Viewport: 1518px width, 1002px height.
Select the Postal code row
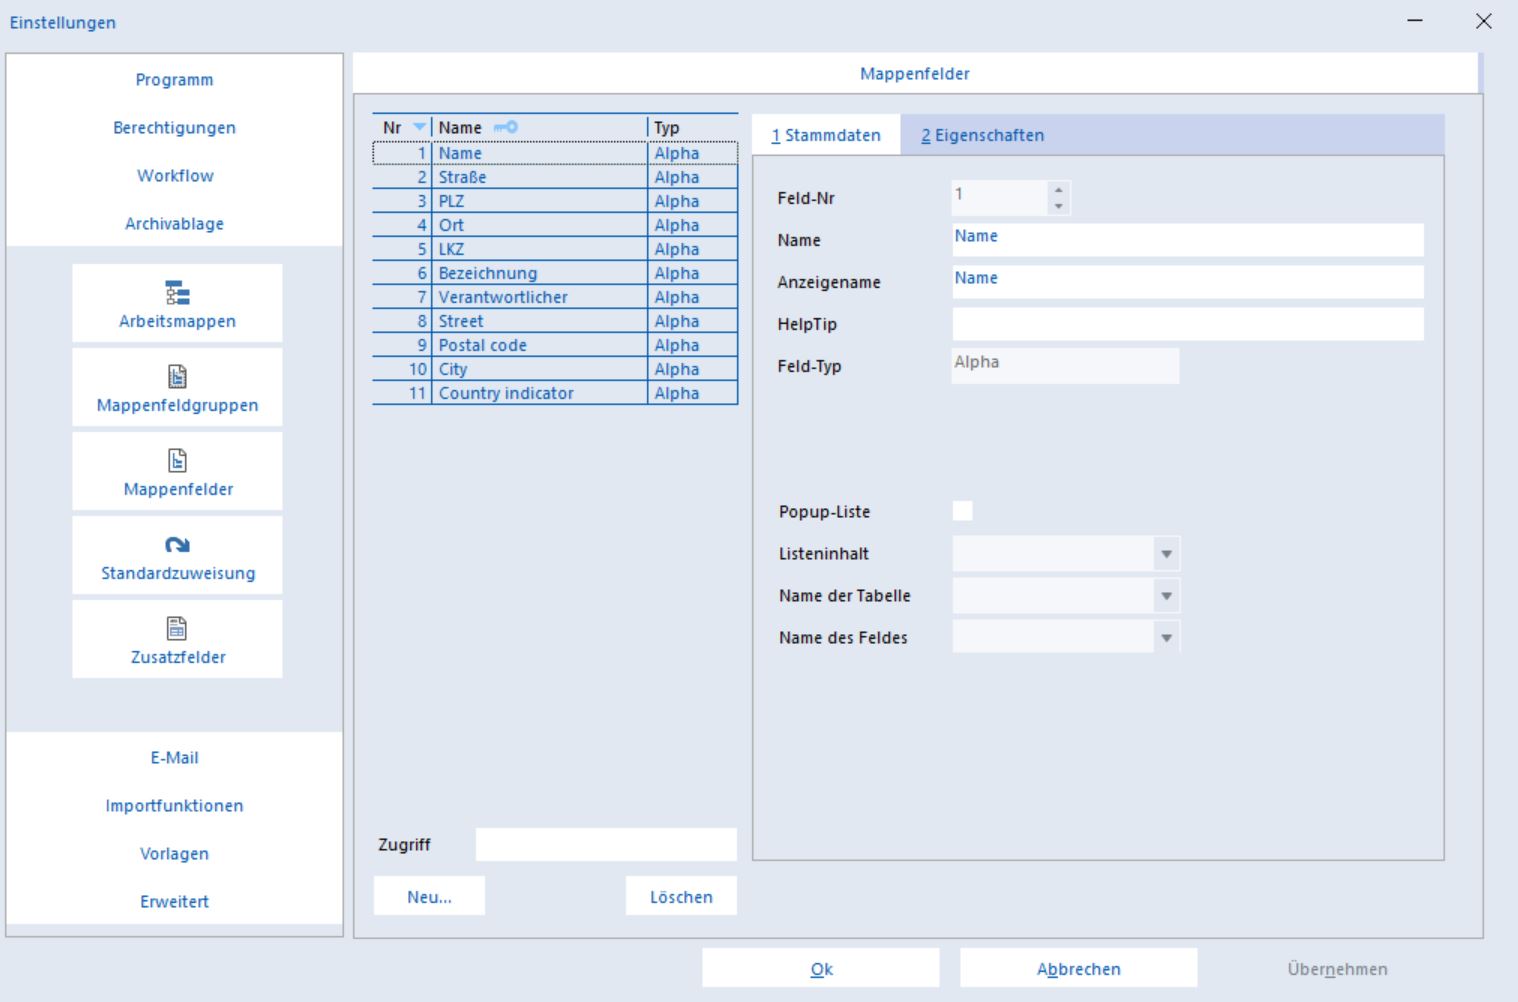555,345
